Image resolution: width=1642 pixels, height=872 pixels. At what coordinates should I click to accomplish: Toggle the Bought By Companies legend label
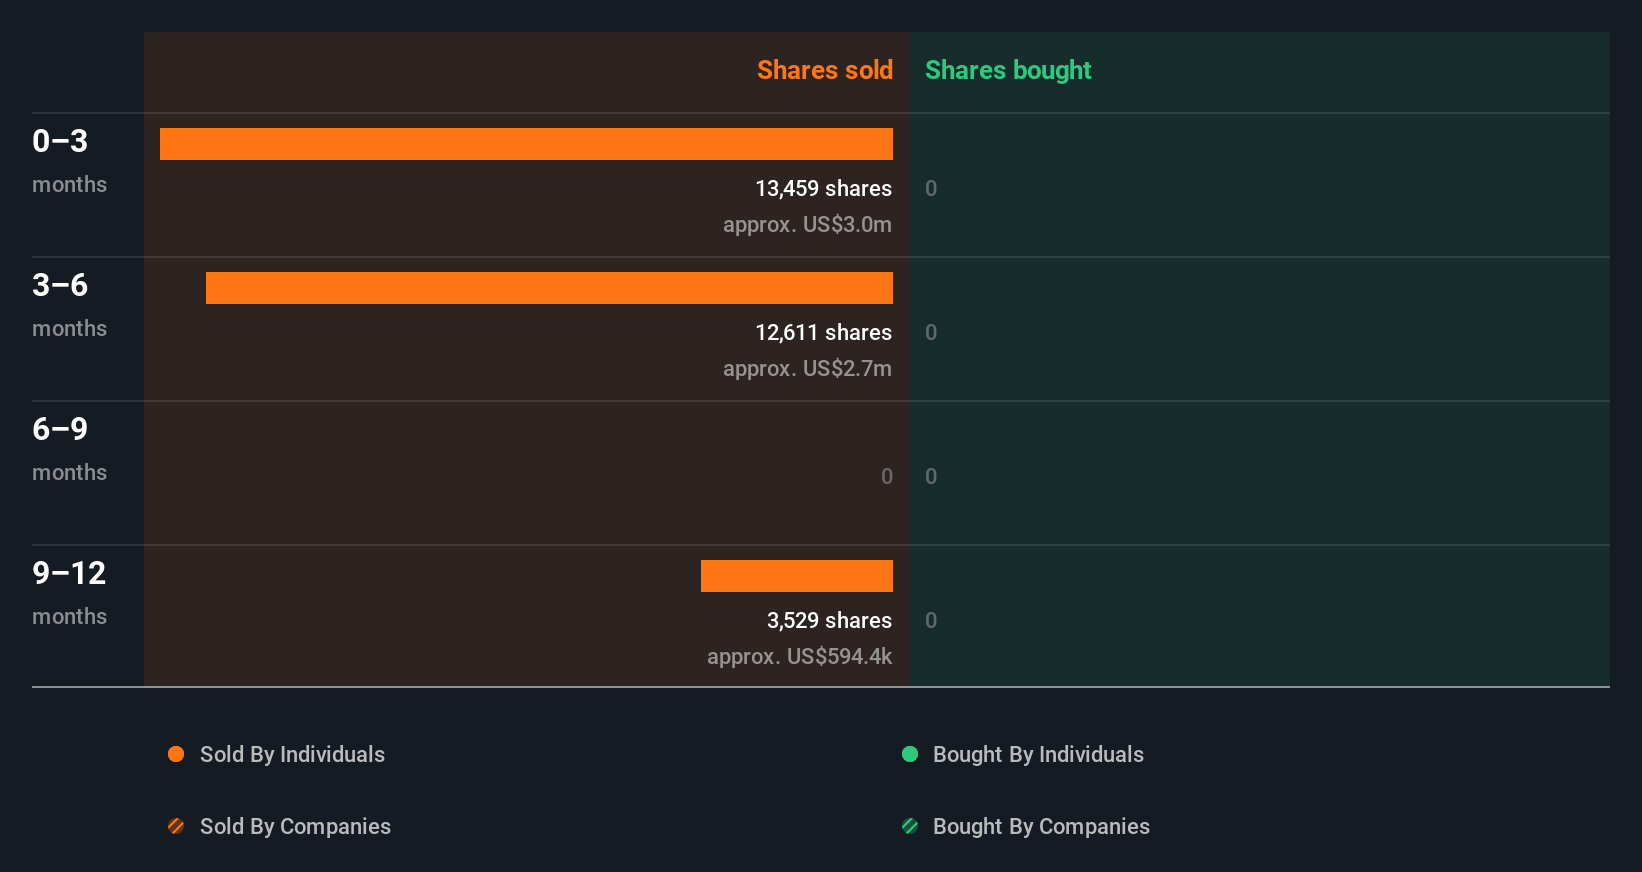[x=1041, y=826]
